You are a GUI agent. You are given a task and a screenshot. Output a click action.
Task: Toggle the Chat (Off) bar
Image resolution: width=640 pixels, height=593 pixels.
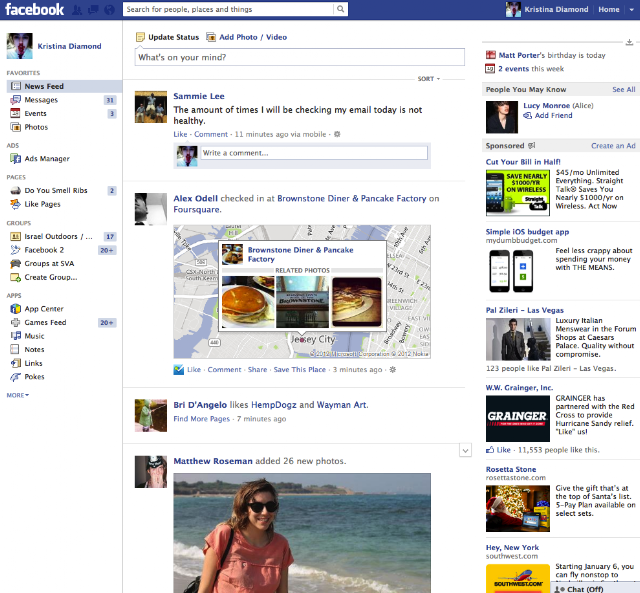click(x=596, y=588)
